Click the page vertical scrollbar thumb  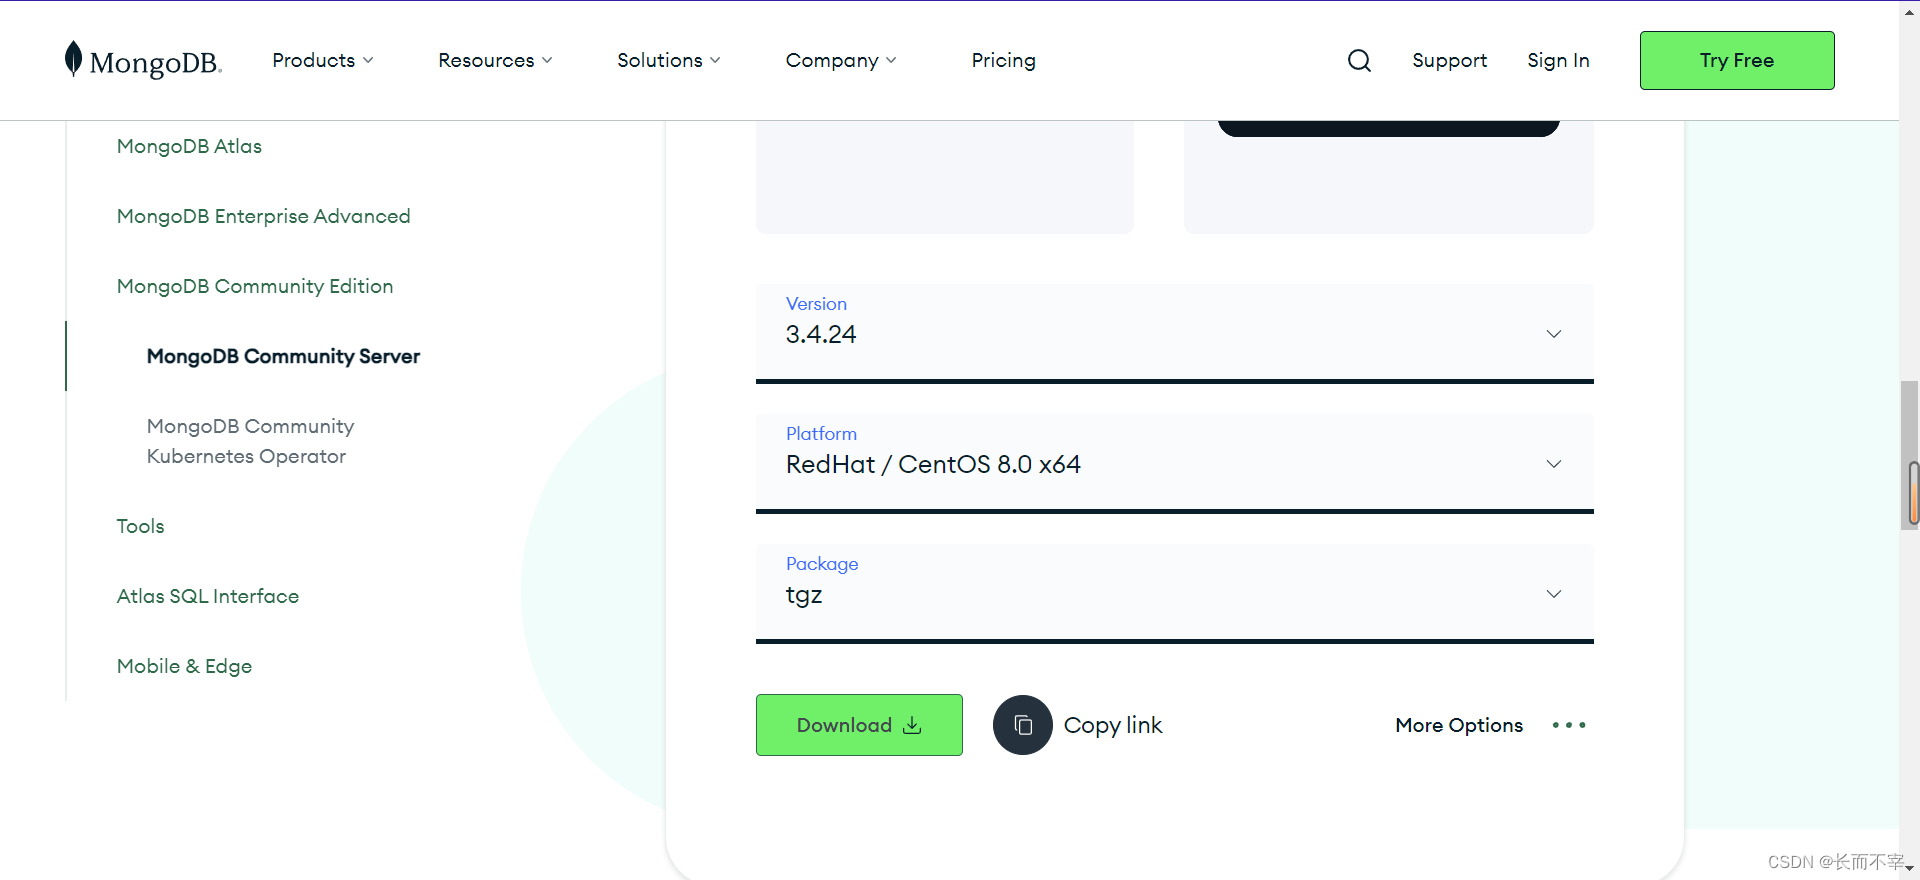click(x=1910, y=455)
